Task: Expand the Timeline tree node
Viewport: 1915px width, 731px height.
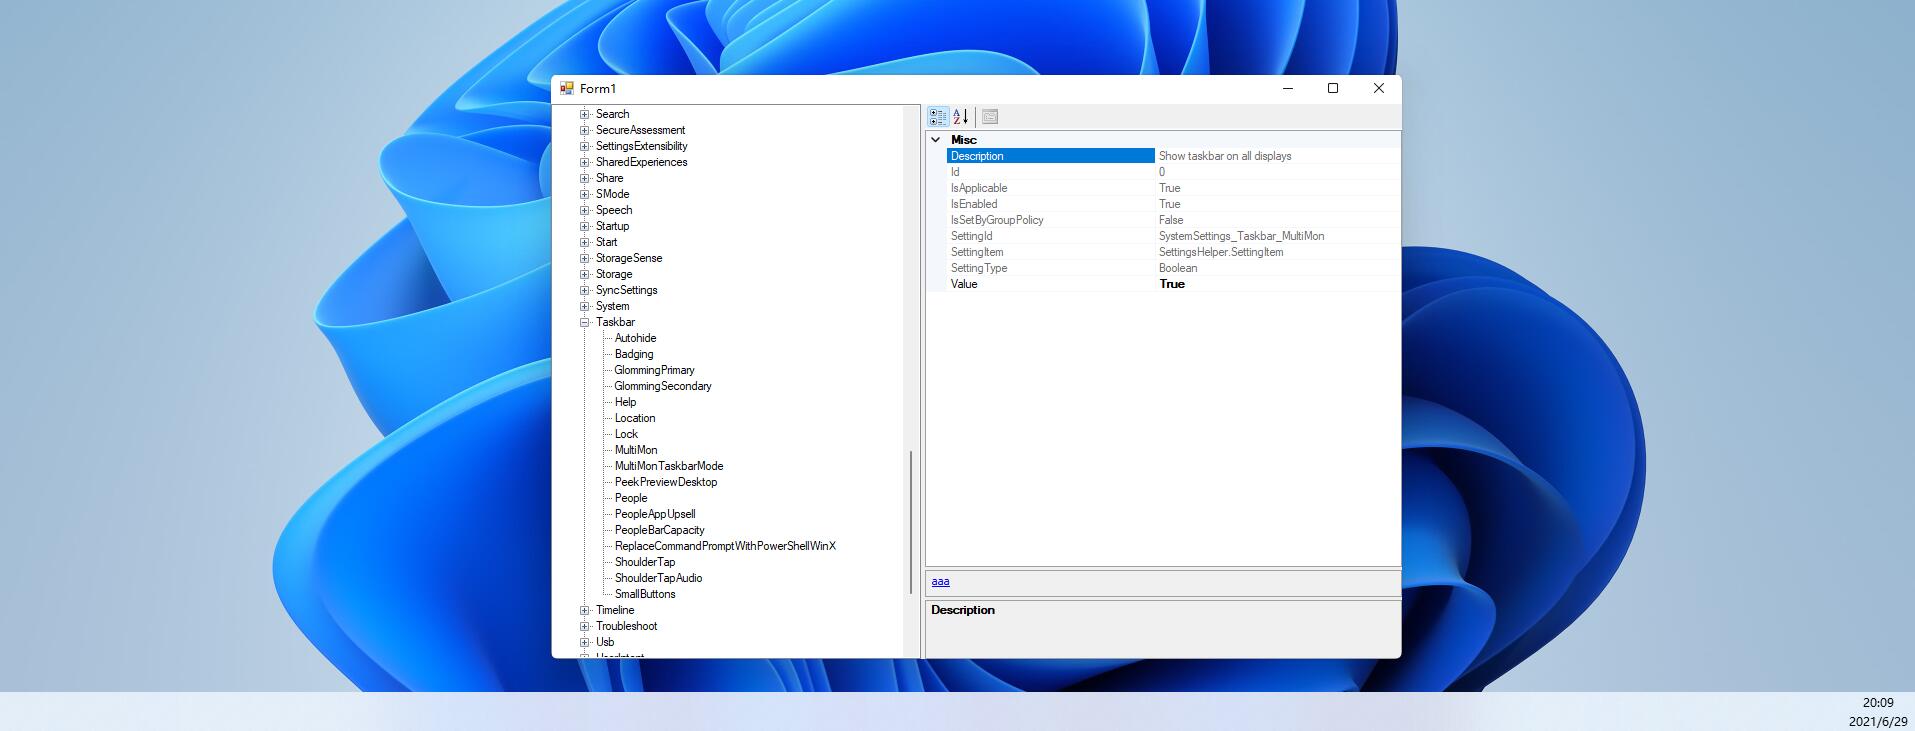Action: pyautogui.click(x=585, y=610)
